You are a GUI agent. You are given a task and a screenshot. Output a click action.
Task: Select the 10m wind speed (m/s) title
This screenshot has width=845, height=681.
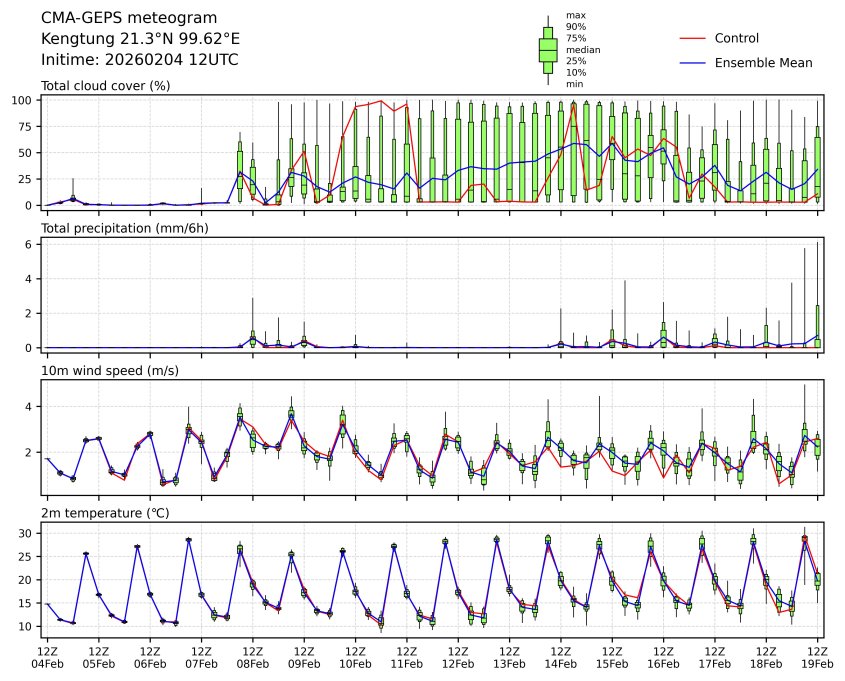[105, 371]
